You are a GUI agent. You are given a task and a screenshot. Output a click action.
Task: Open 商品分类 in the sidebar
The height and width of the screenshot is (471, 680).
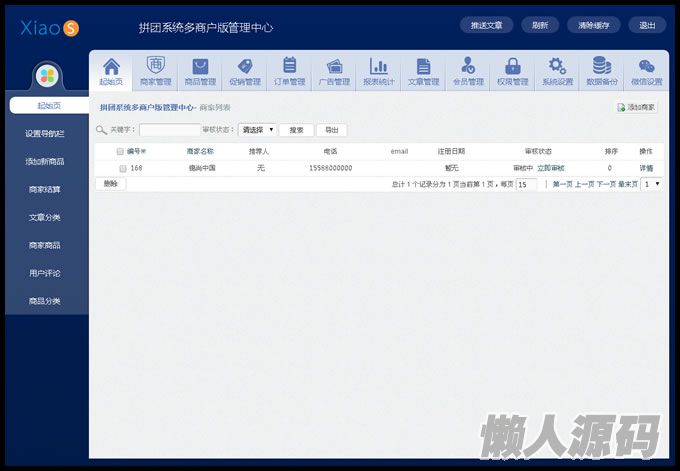pyautogui.click(x=45, y=301)
